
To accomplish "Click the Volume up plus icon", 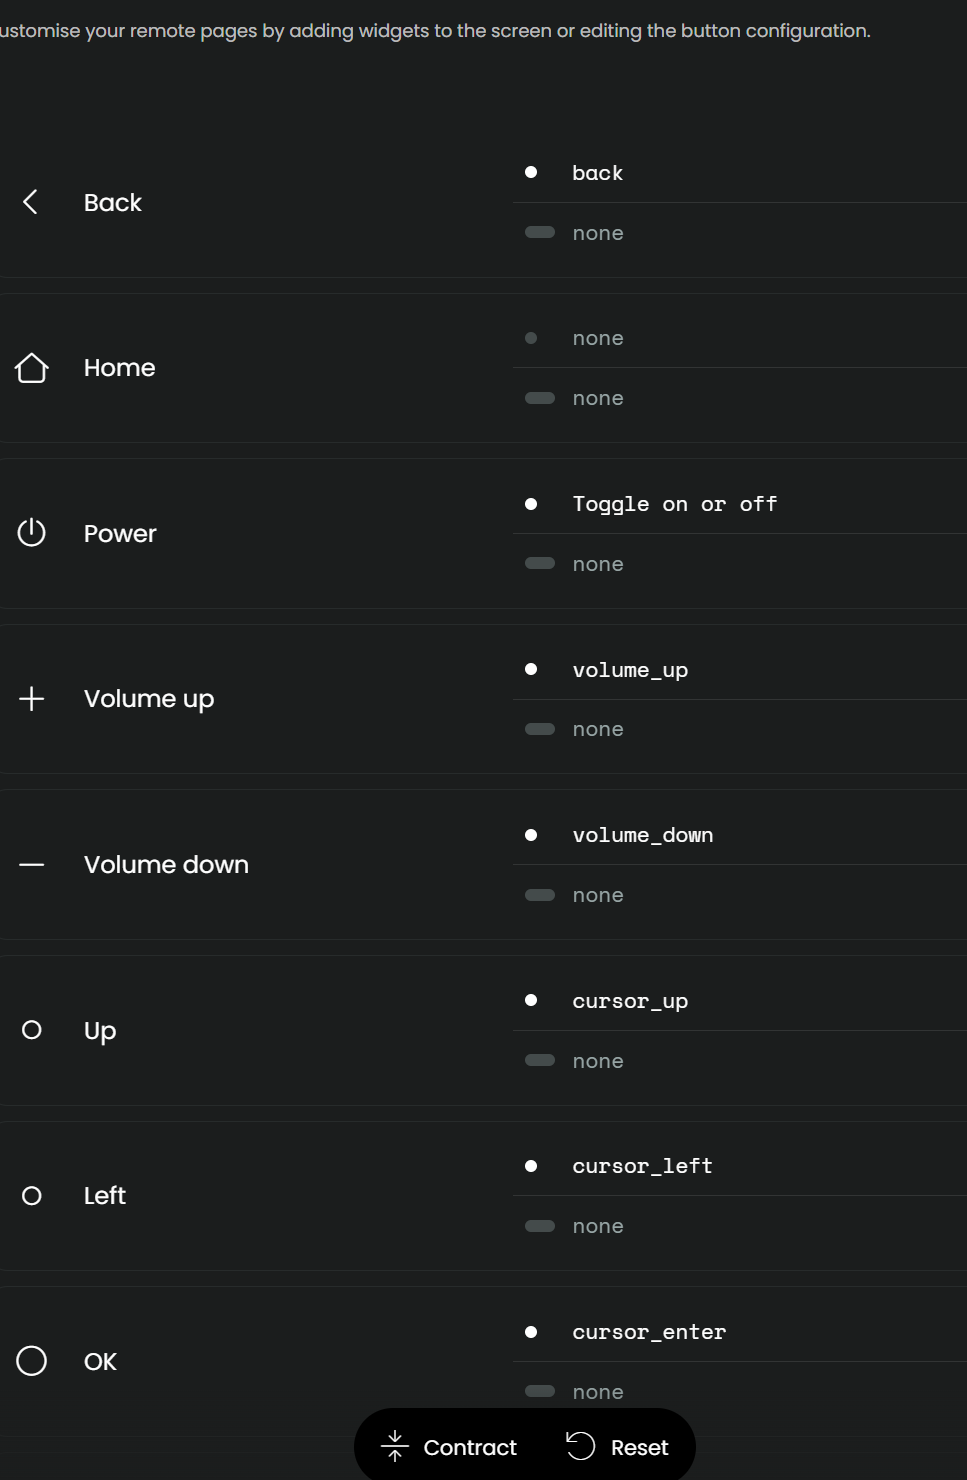I will coord(32,698).
